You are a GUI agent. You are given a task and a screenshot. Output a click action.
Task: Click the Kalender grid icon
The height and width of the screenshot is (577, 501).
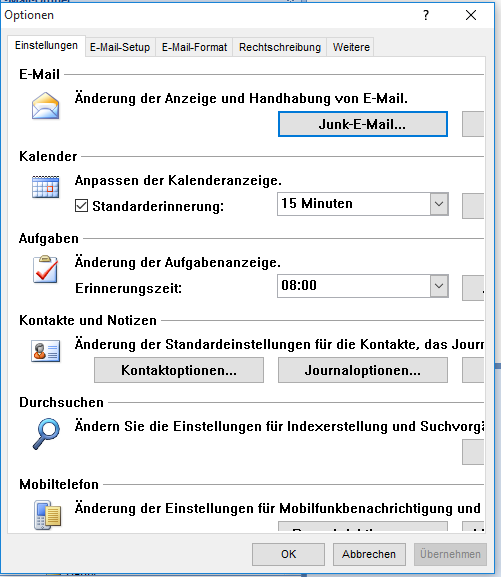click(45, 187)
